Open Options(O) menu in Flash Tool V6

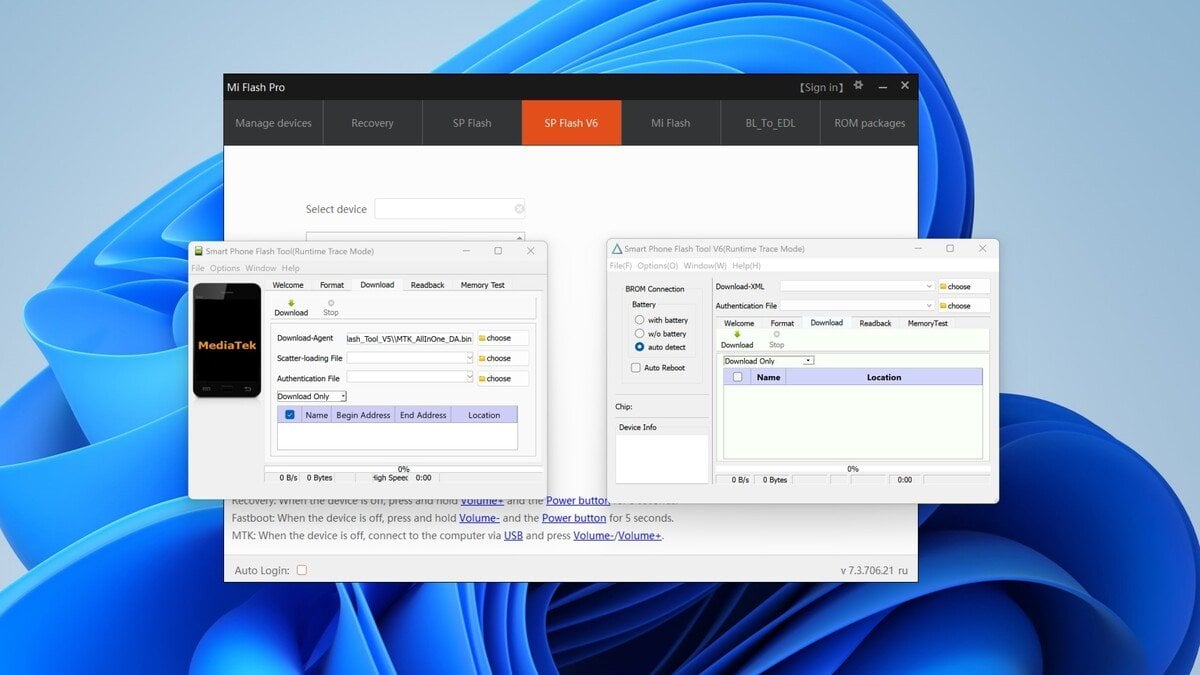click(658, 265)
